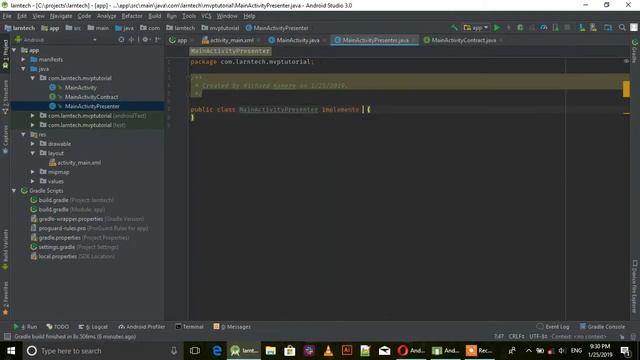Open activity_main.xml in the project tree
The image size is (640, 360).
click(79, 162)
